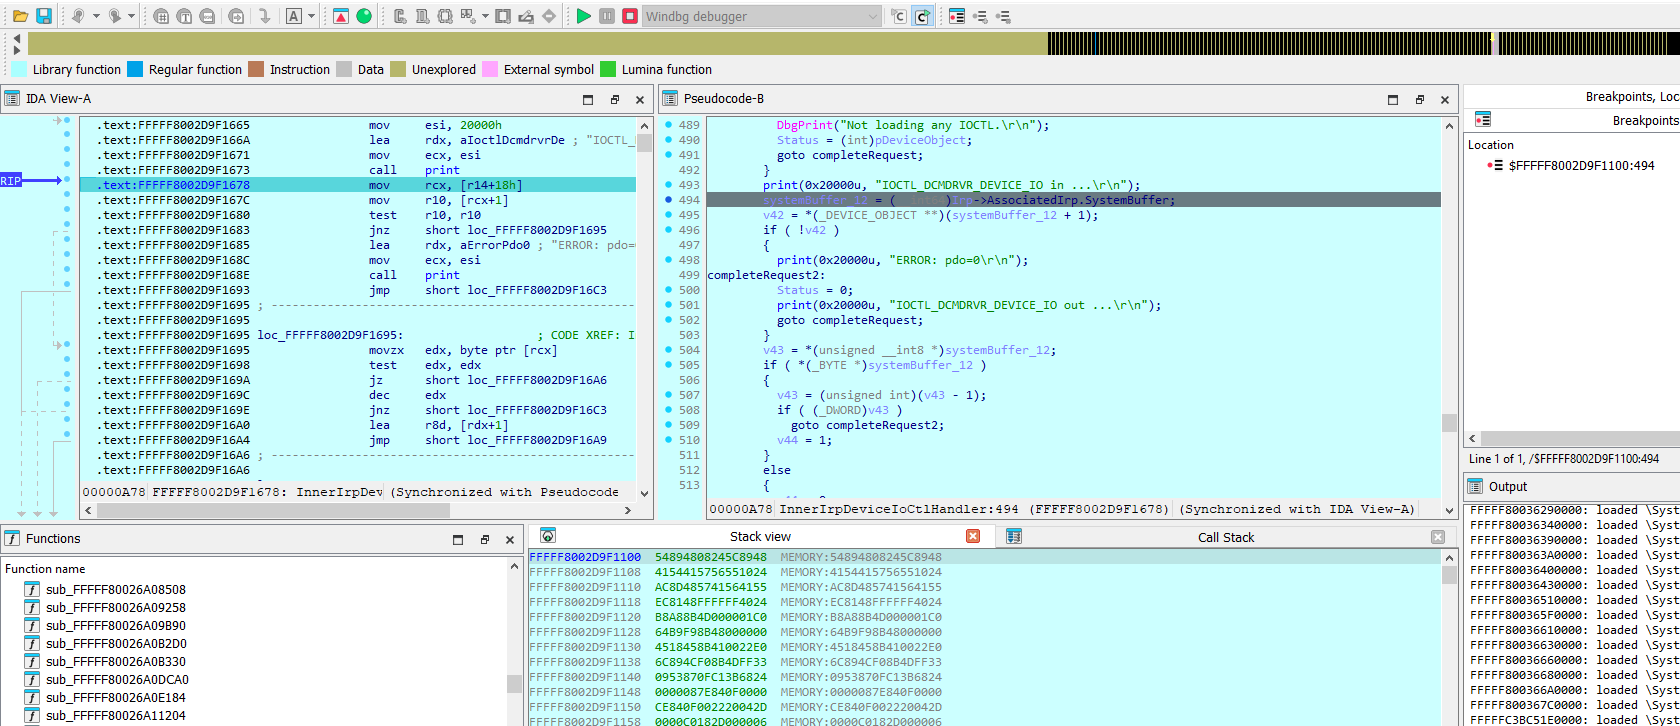The image size is (1680, 726).
Task: Toggle breakpoint dot on pseudocode line 494
Action: point(668,200)
